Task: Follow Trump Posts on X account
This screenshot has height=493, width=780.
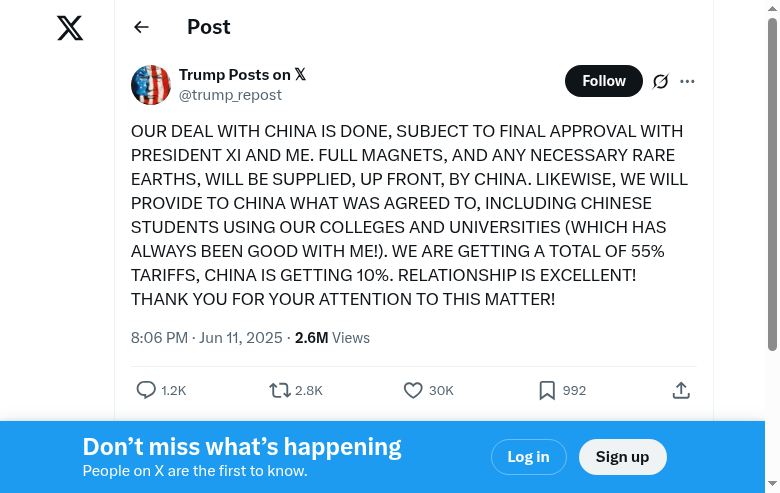Action: point(603,81)
